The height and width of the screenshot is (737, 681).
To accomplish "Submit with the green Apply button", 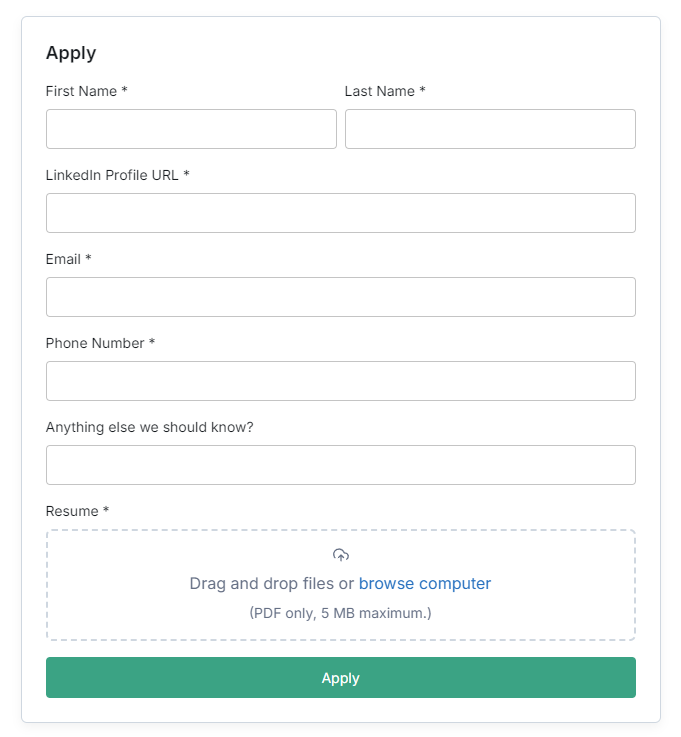I will 341,677.
